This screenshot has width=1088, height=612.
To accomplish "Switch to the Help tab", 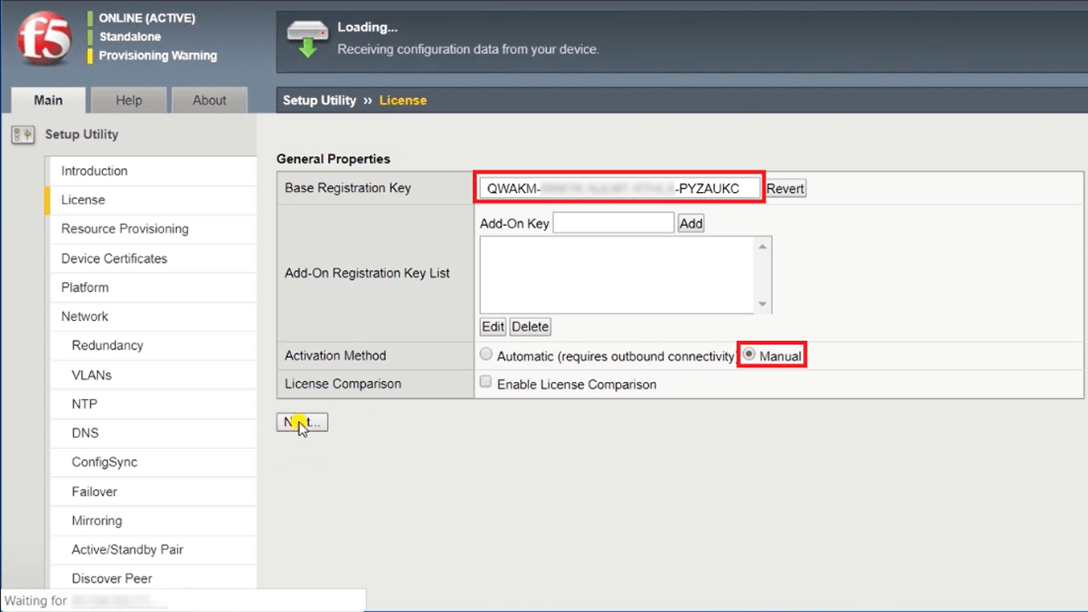I will click(128, 100).
